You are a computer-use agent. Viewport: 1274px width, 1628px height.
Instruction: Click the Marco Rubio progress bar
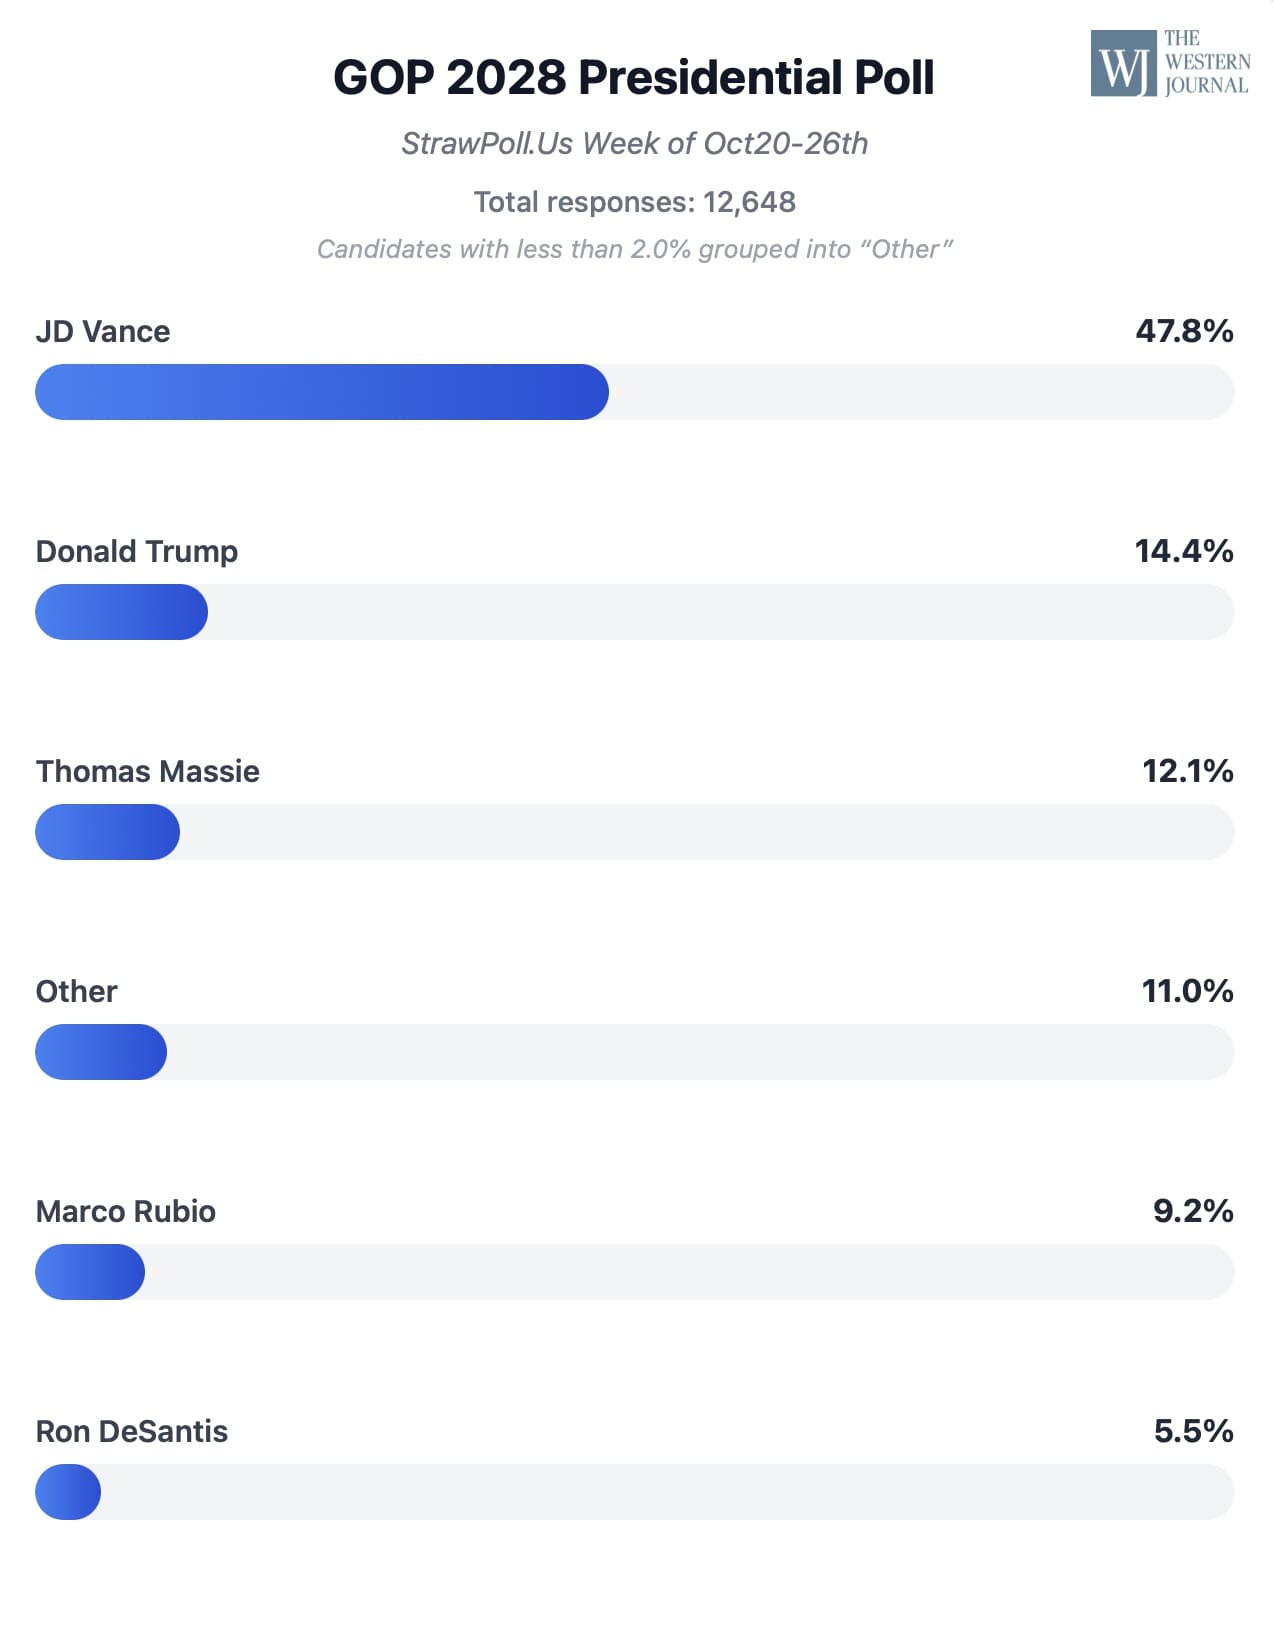(634, 1272)
